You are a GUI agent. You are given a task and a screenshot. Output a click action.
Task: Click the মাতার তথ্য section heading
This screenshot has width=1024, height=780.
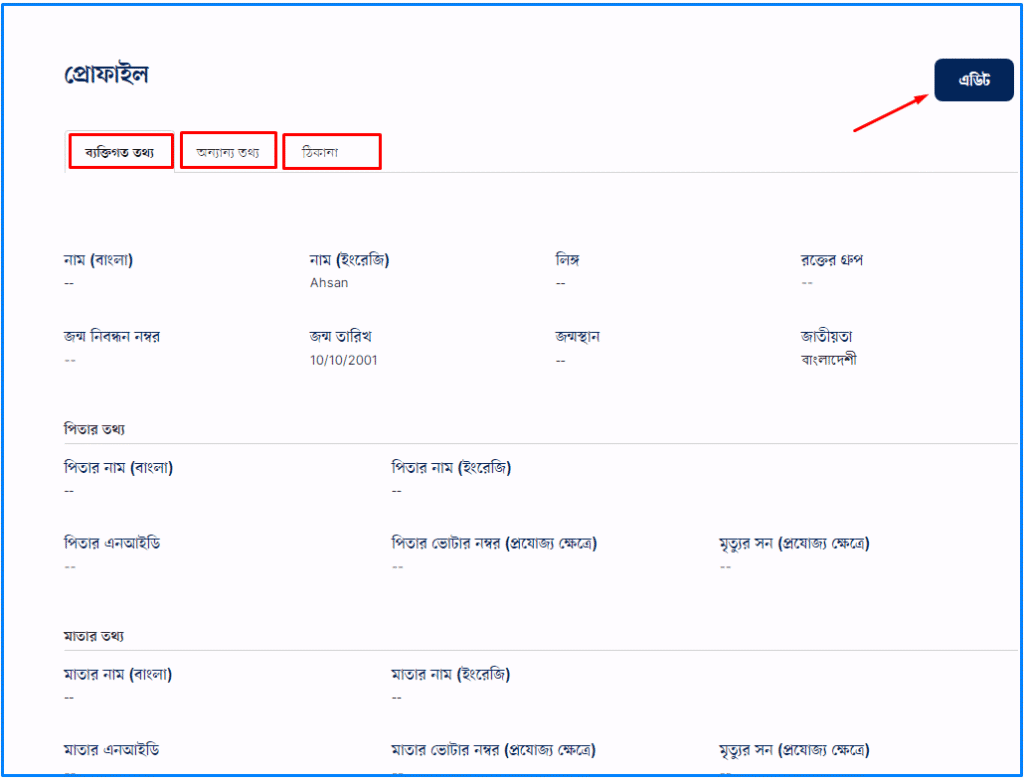point(94,636)
